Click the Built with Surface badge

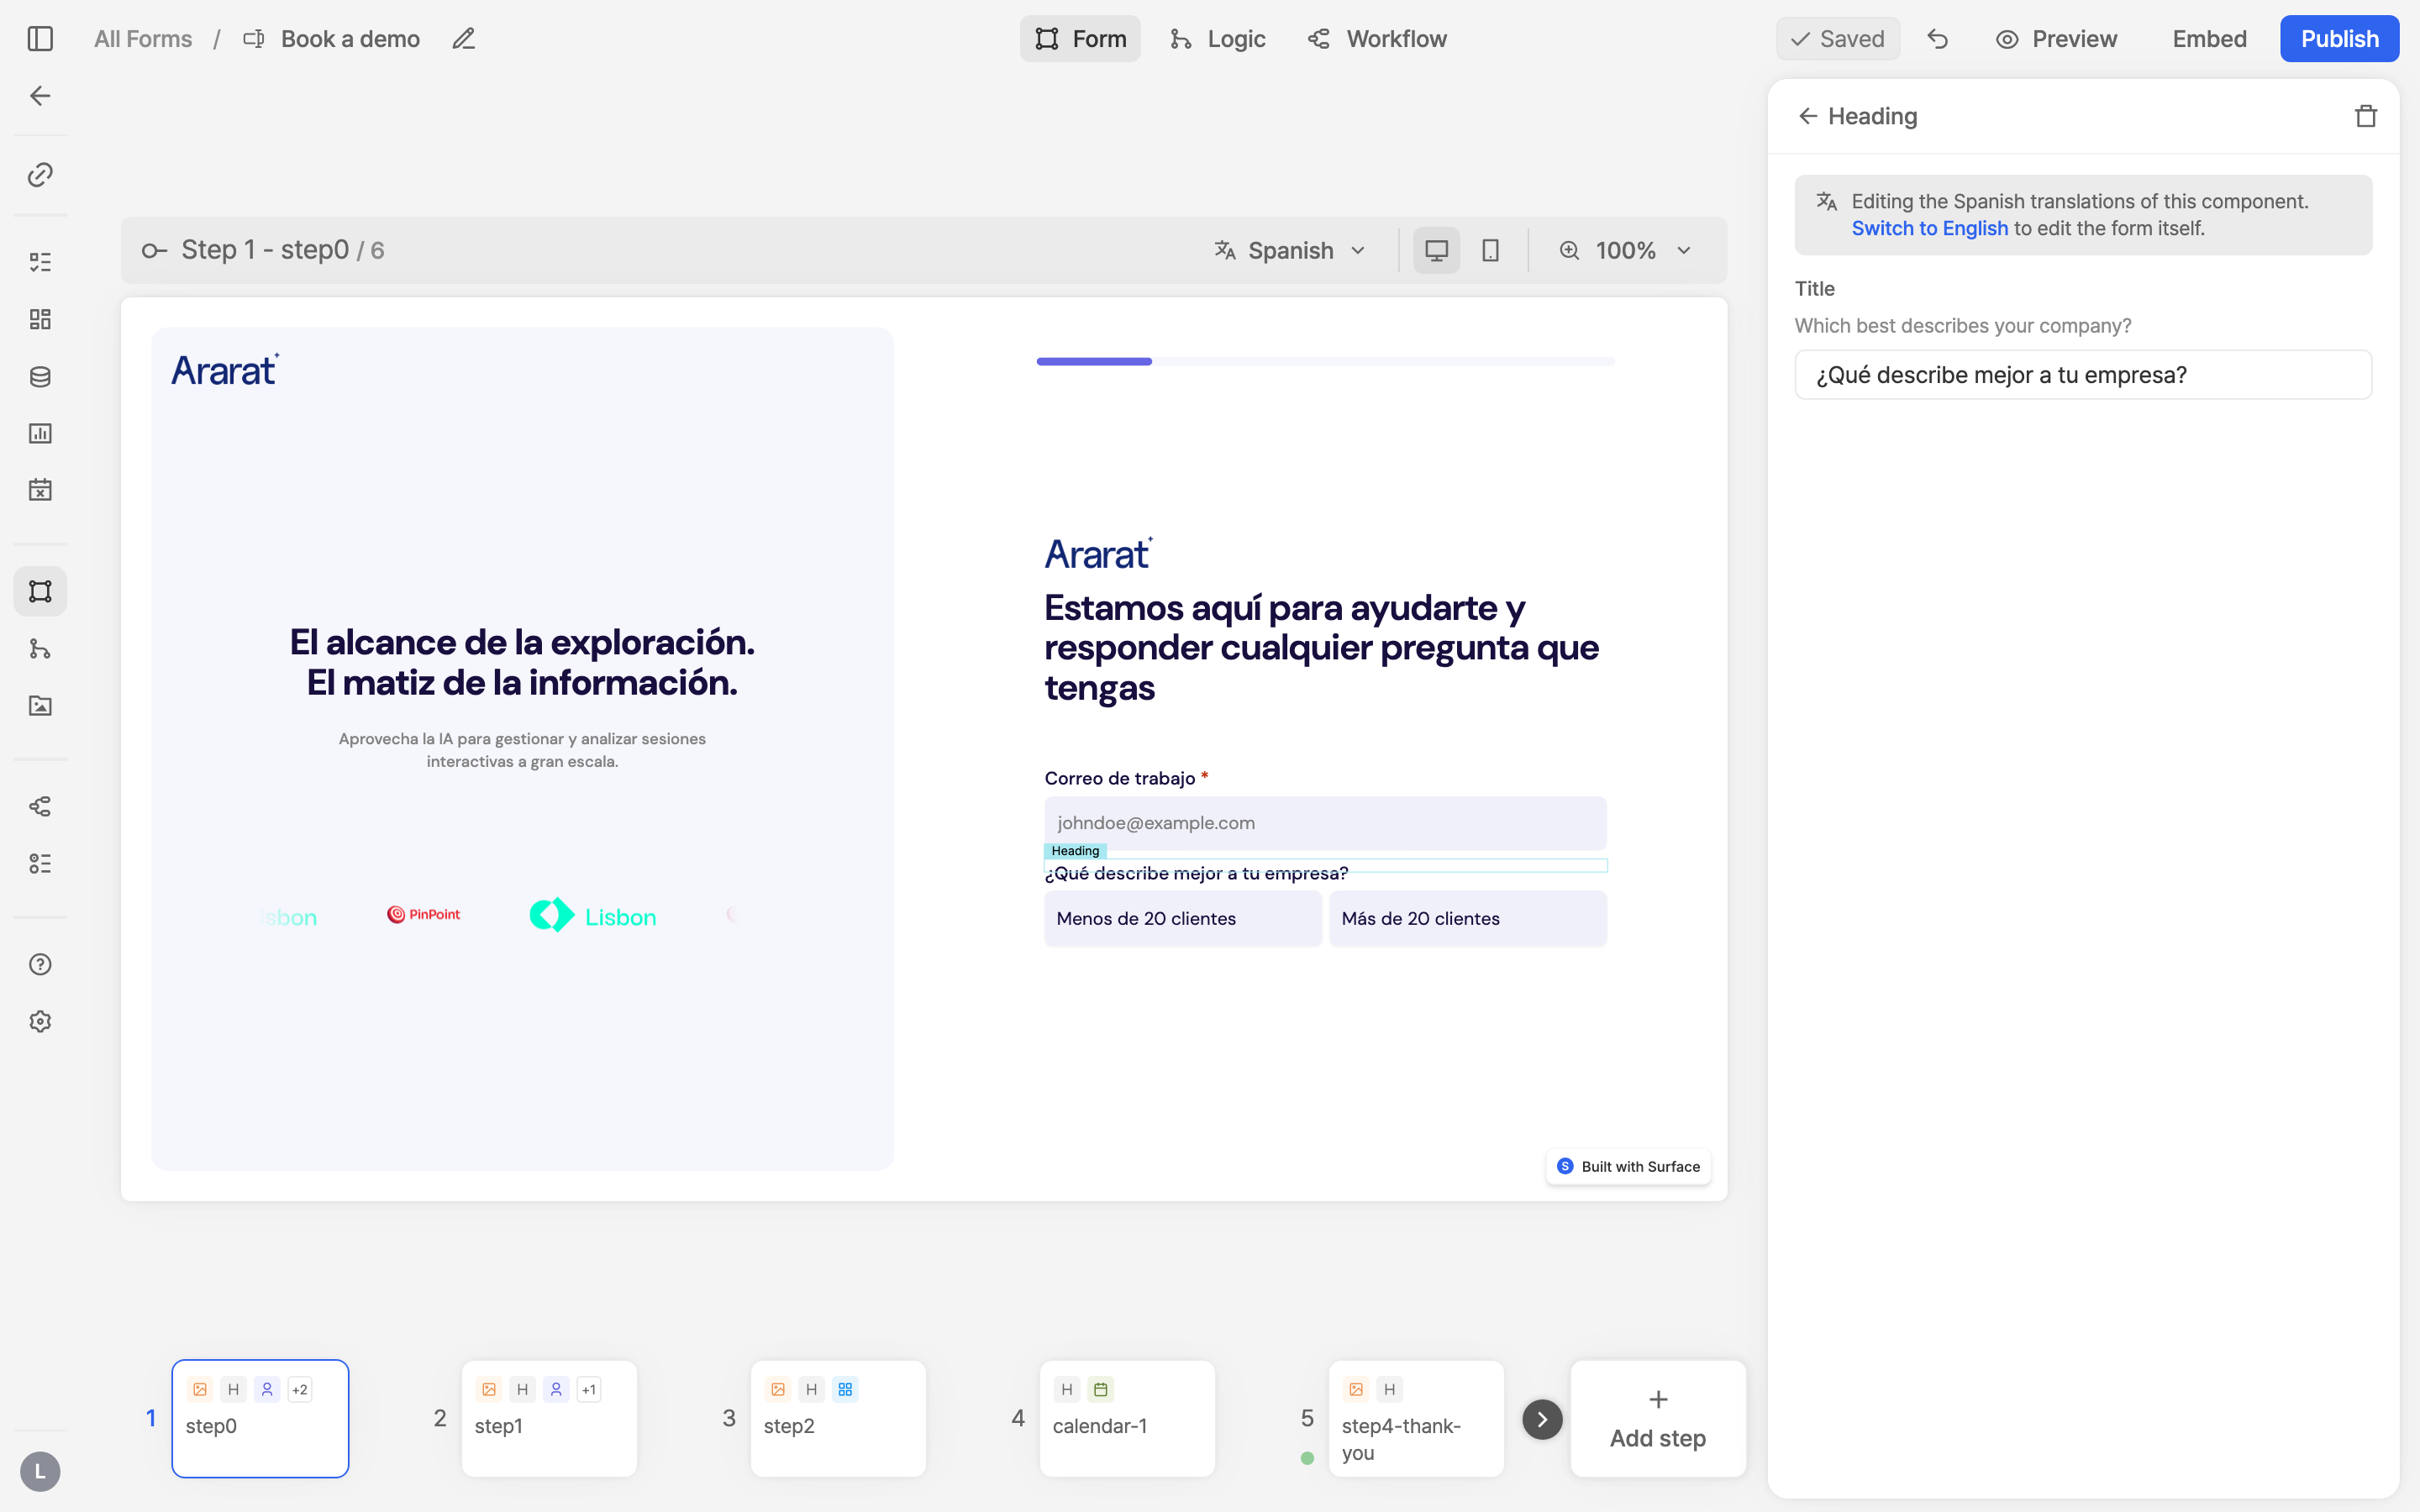pyautogui.click(x=1628, y=1166)
